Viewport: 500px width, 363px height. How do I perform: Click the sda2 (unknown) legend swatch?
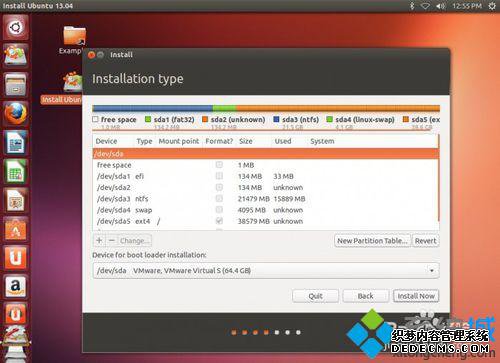[205, 119]
